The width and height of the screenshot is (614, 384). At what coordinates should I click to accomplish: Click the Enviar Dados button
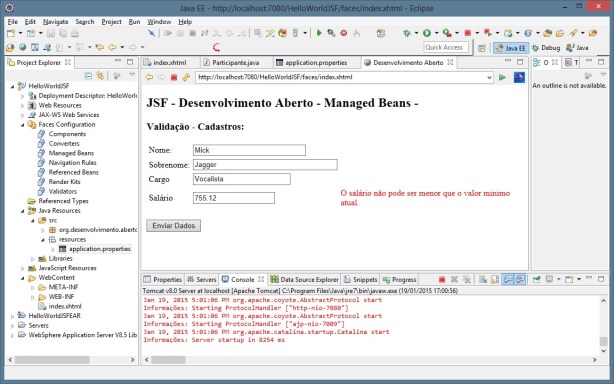[x=173, y=225]
